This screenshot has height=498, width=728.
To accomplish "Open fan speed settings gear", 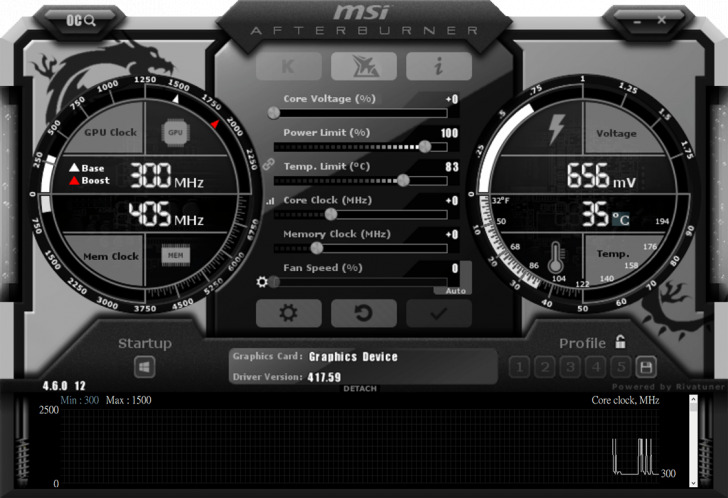I will point(263,282).
